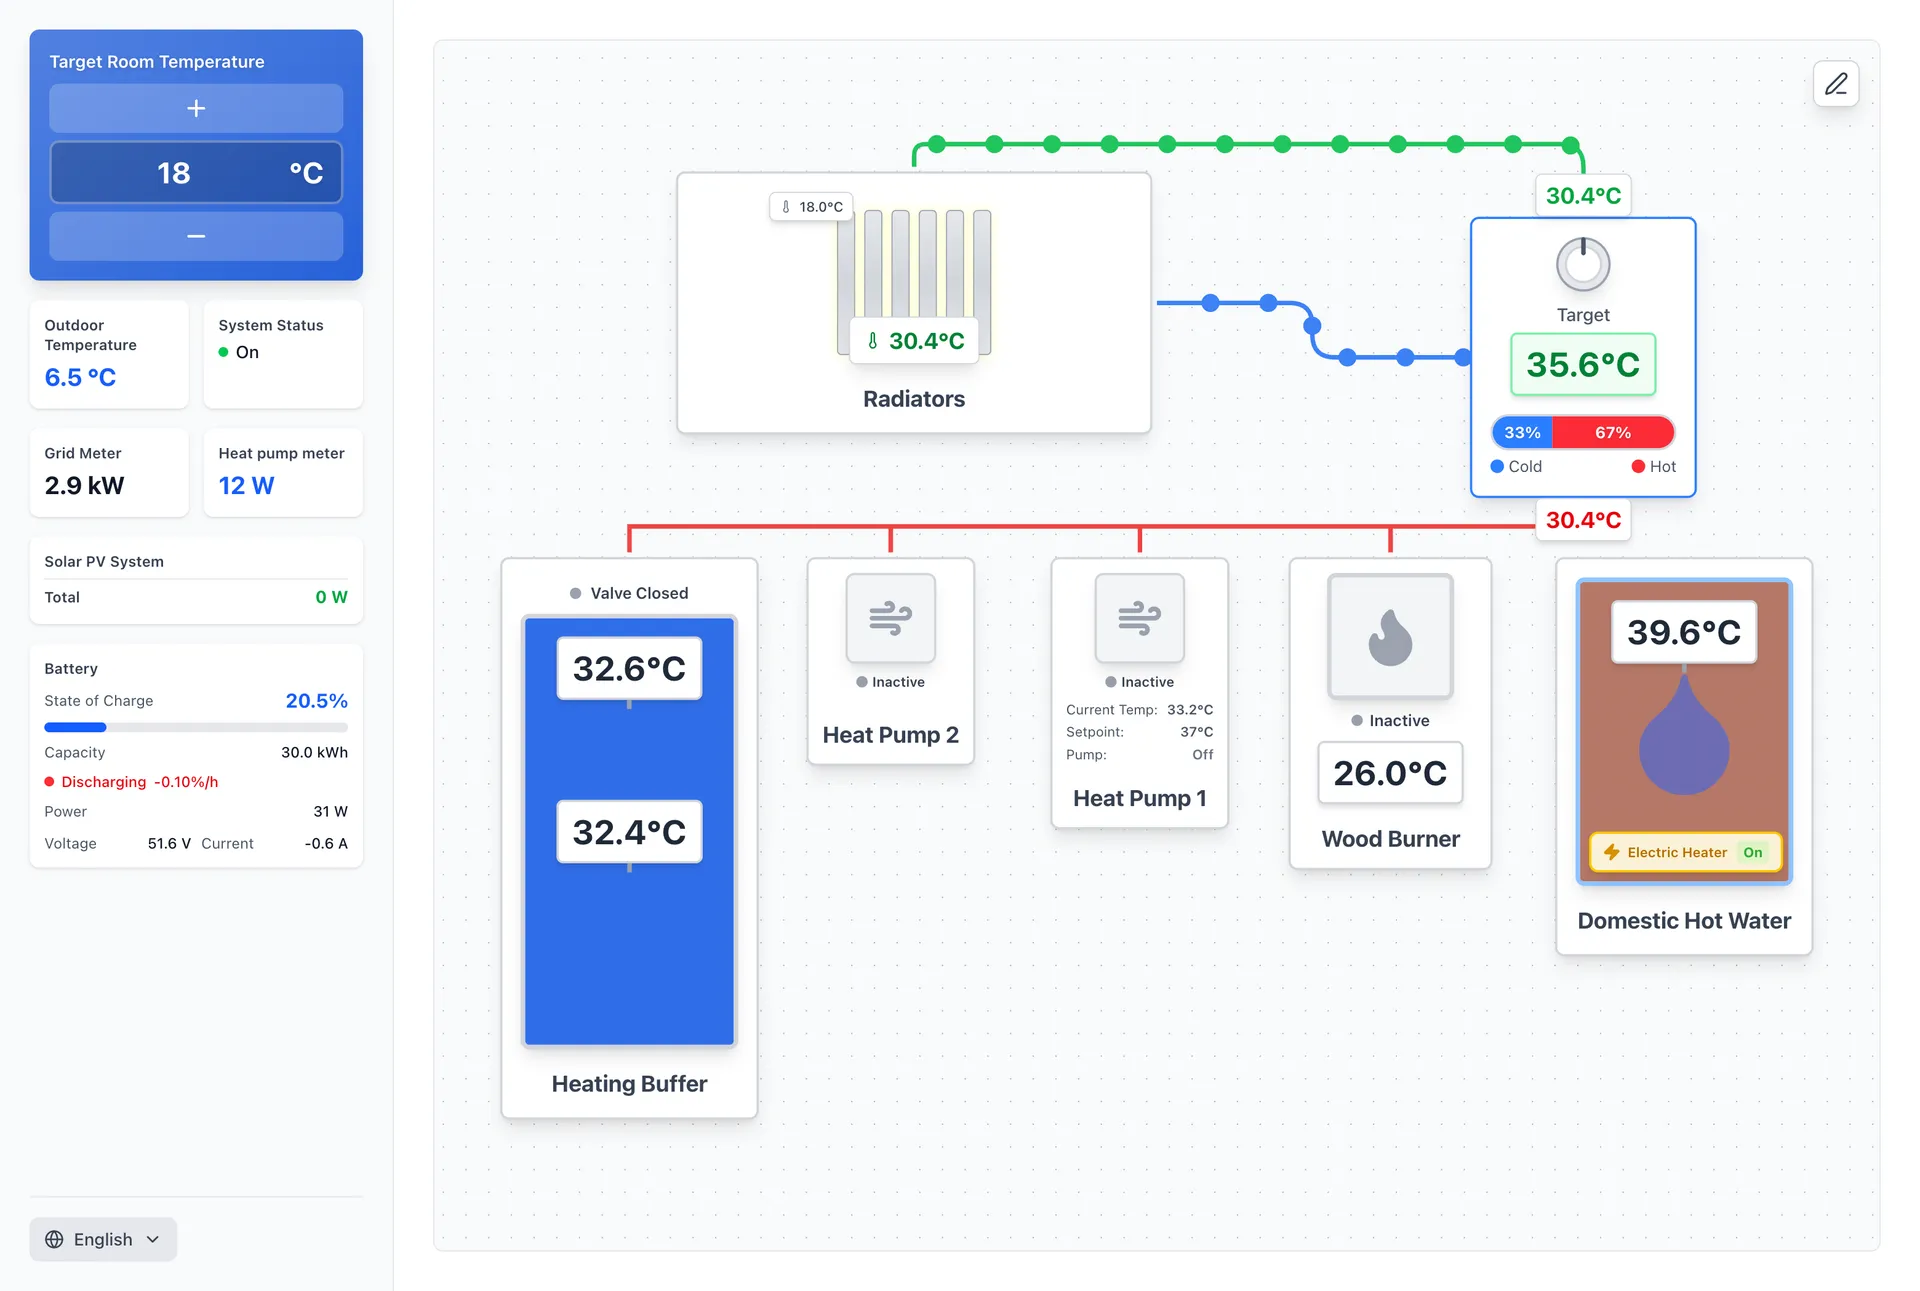Click the battery Capacity 30.0 kWh row
The image size is (1920, 1291).
pos(196,752)
